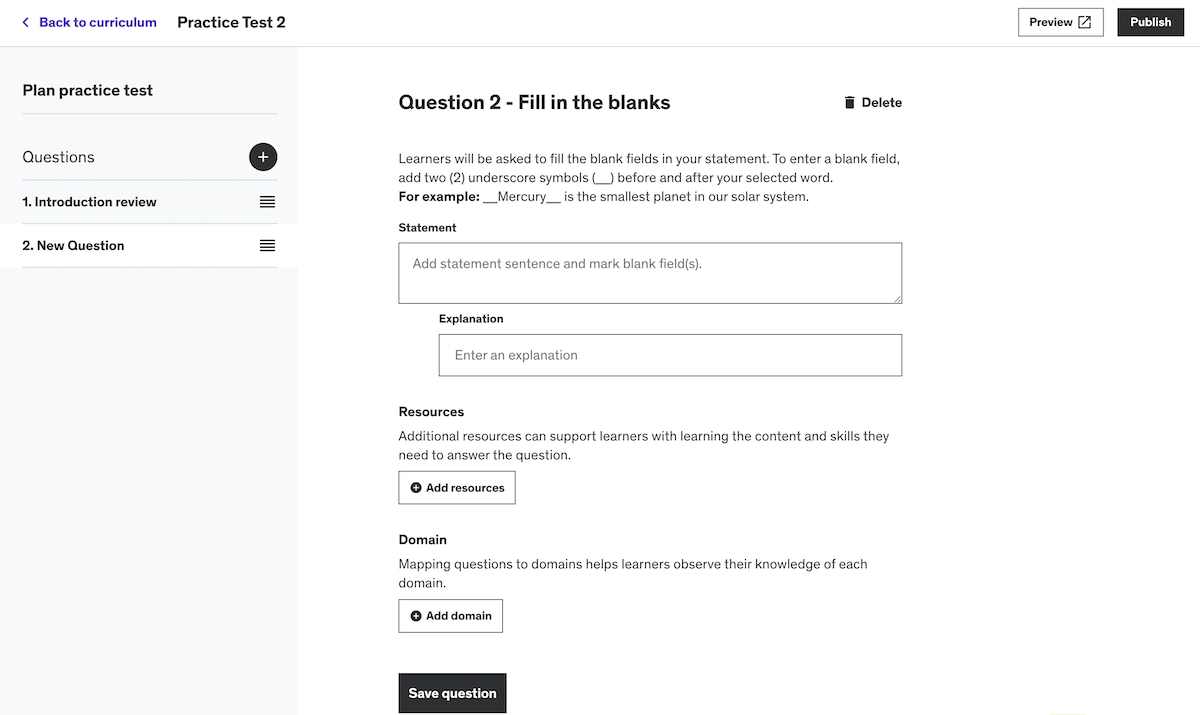Screen dimensions: 1200x715
Task: Click plus icon in Add domain
Action: click(x=416, y=616)
